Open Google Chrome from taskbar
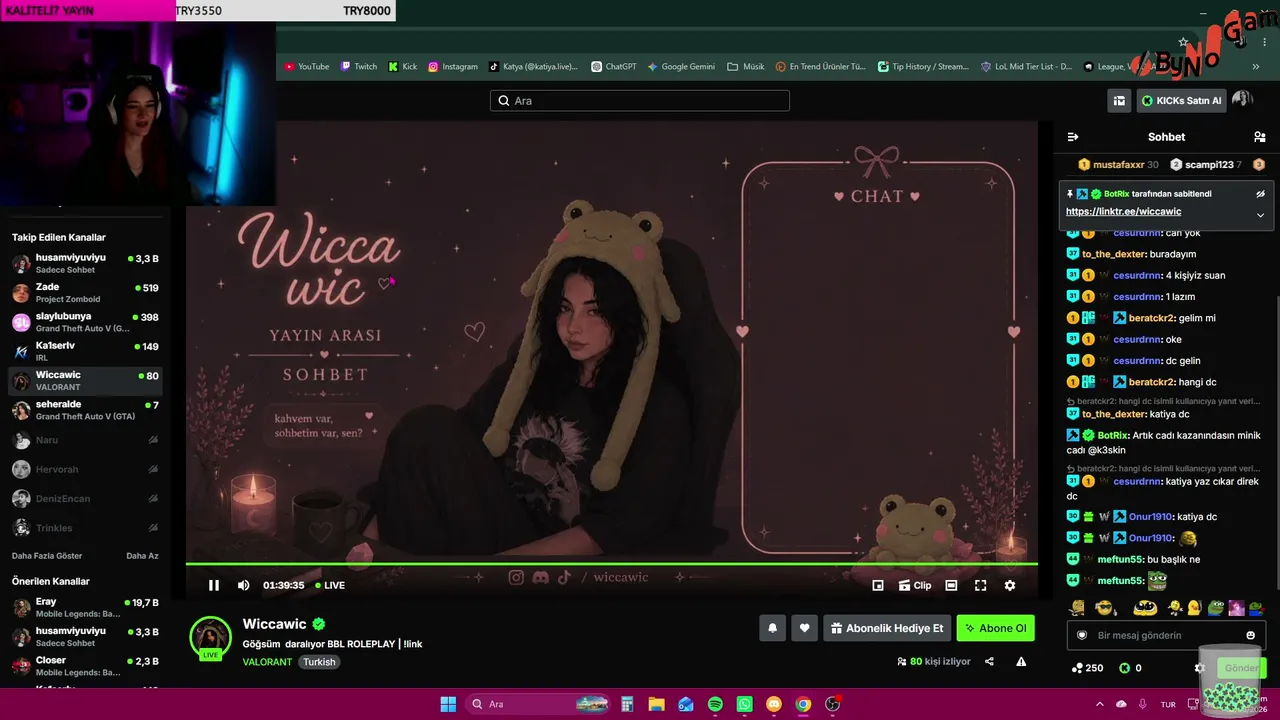The width and height of the screenshot is (1280, 720). tap(803, 704)
